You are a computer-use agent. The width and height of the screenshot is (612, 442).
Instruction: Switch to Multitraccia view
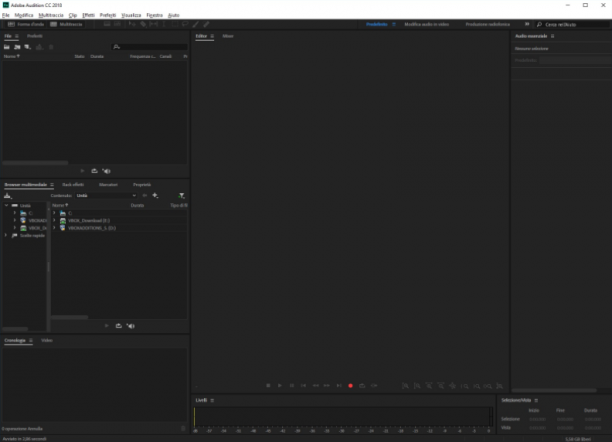point(66,24)
